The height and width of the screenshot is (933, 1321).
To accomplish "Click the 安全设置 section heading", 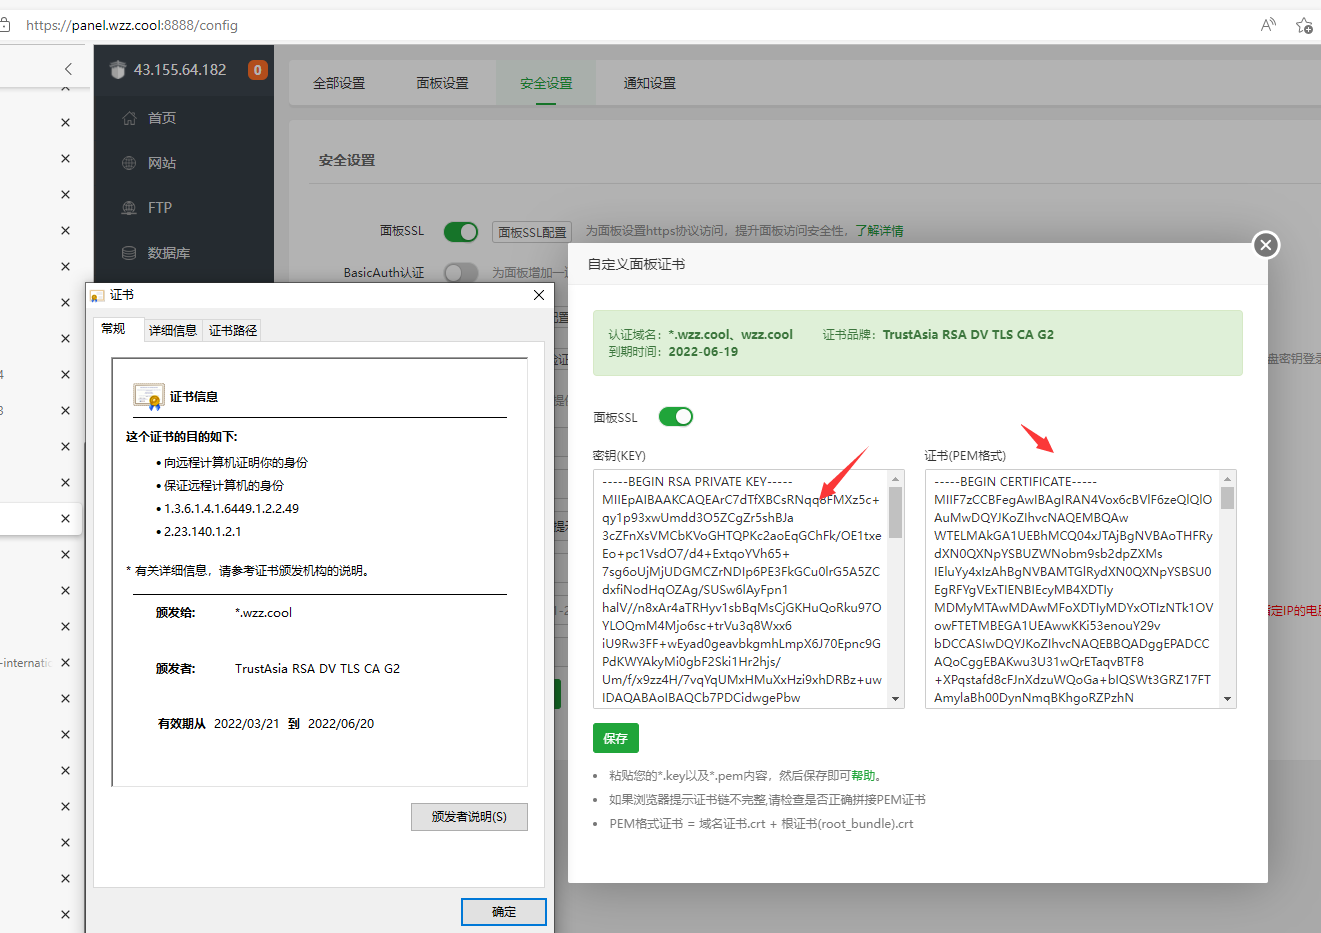I will (347, 160).
